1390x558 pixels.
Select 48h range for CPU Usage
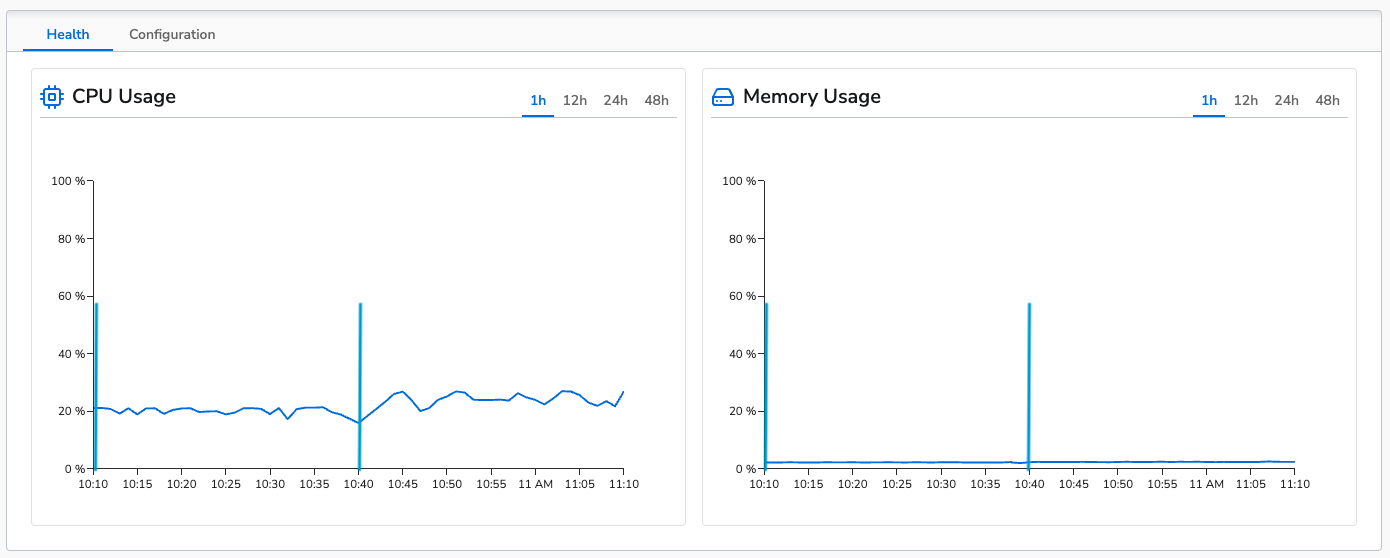click(657, 100)
